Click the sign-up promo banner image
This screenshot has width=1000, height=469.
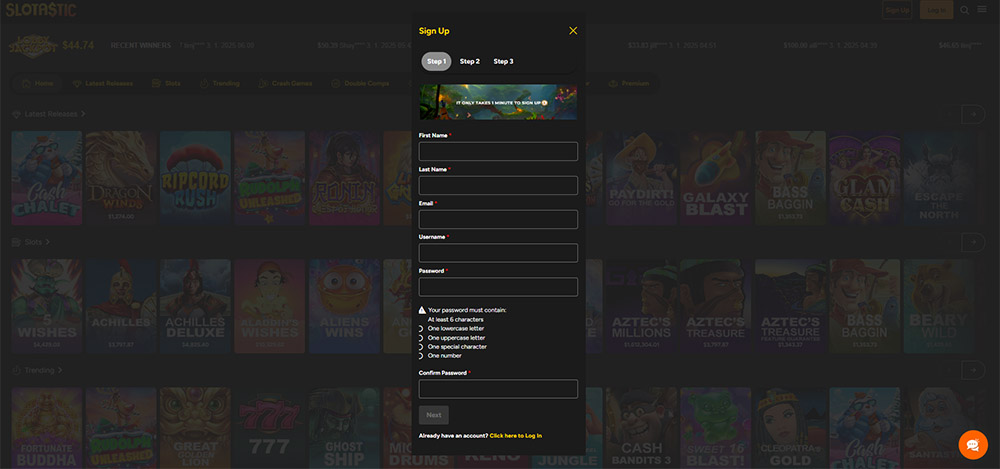click(x=498, y=101)
